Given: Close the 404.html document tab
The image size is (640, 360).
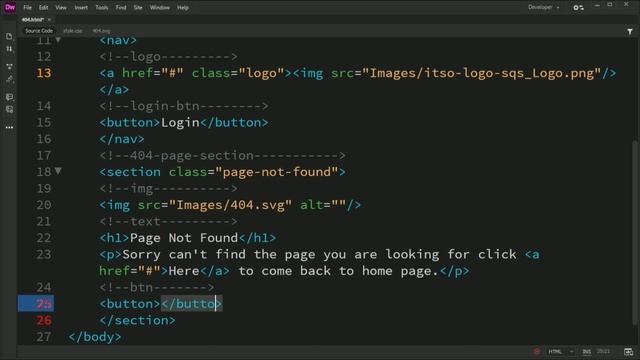Looking at the screenshot, I should click(49, 20).
